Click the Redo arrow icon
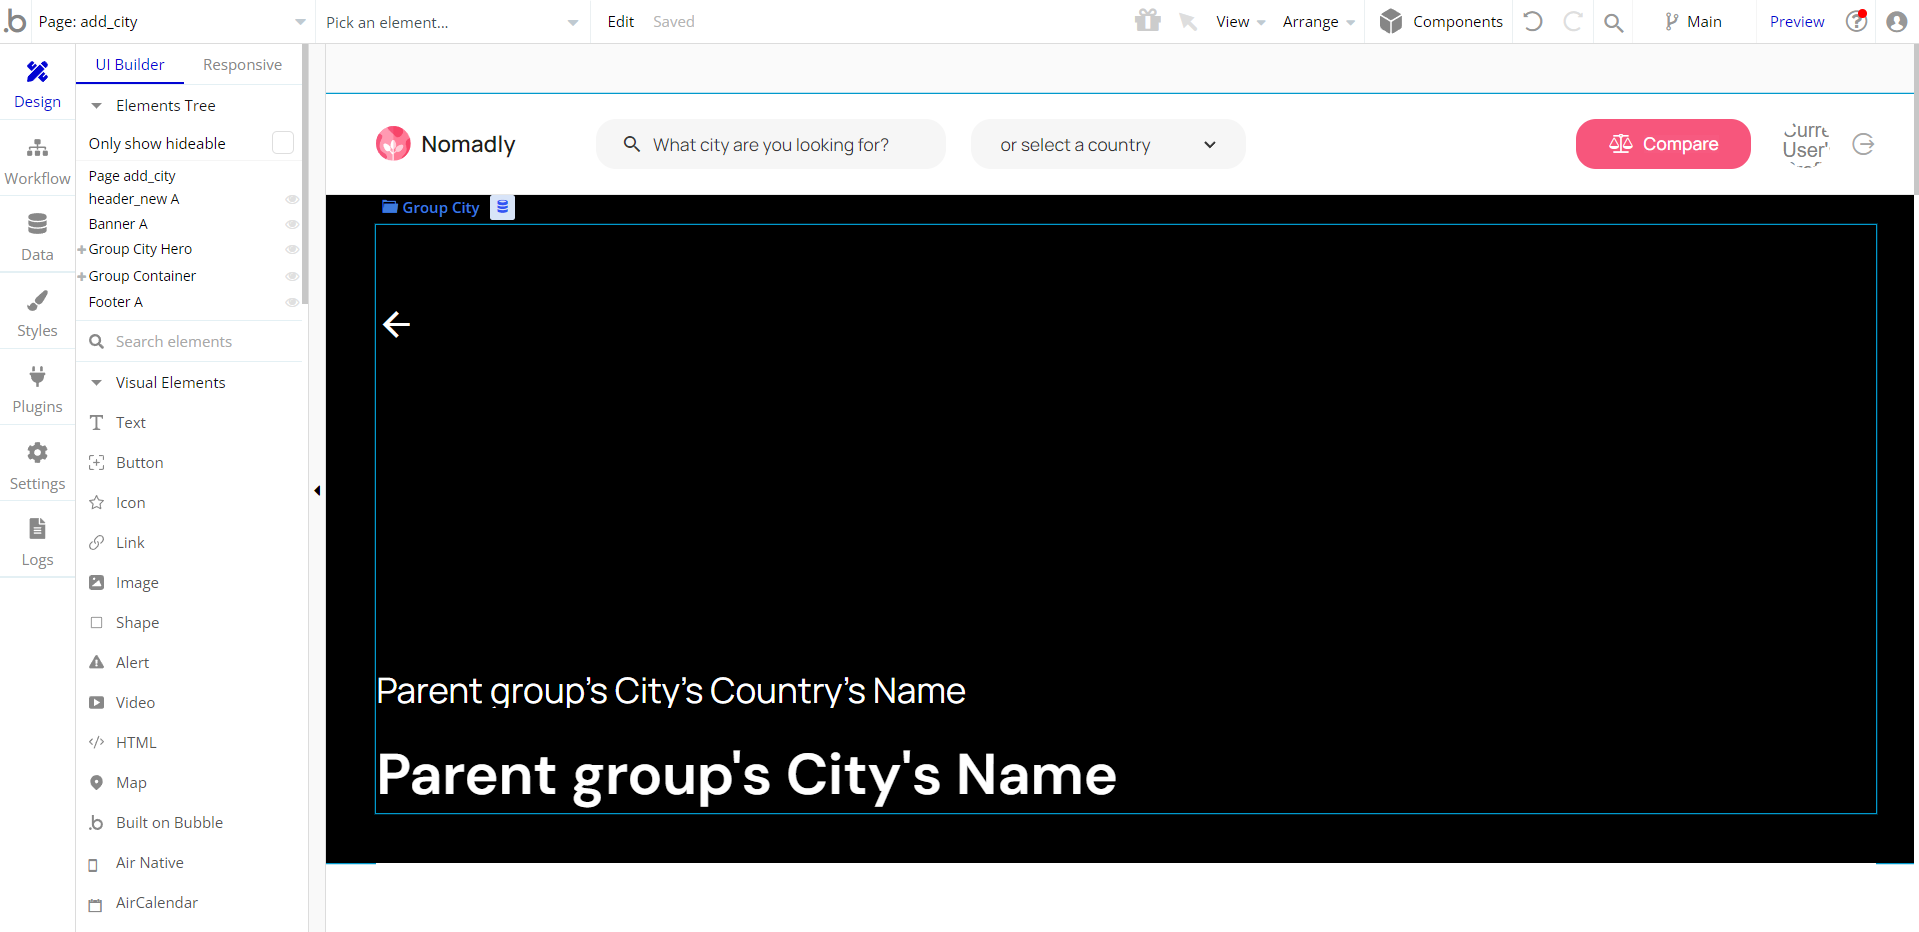The width and height of the screenshot is (1919, 932). pos(1573,21)
